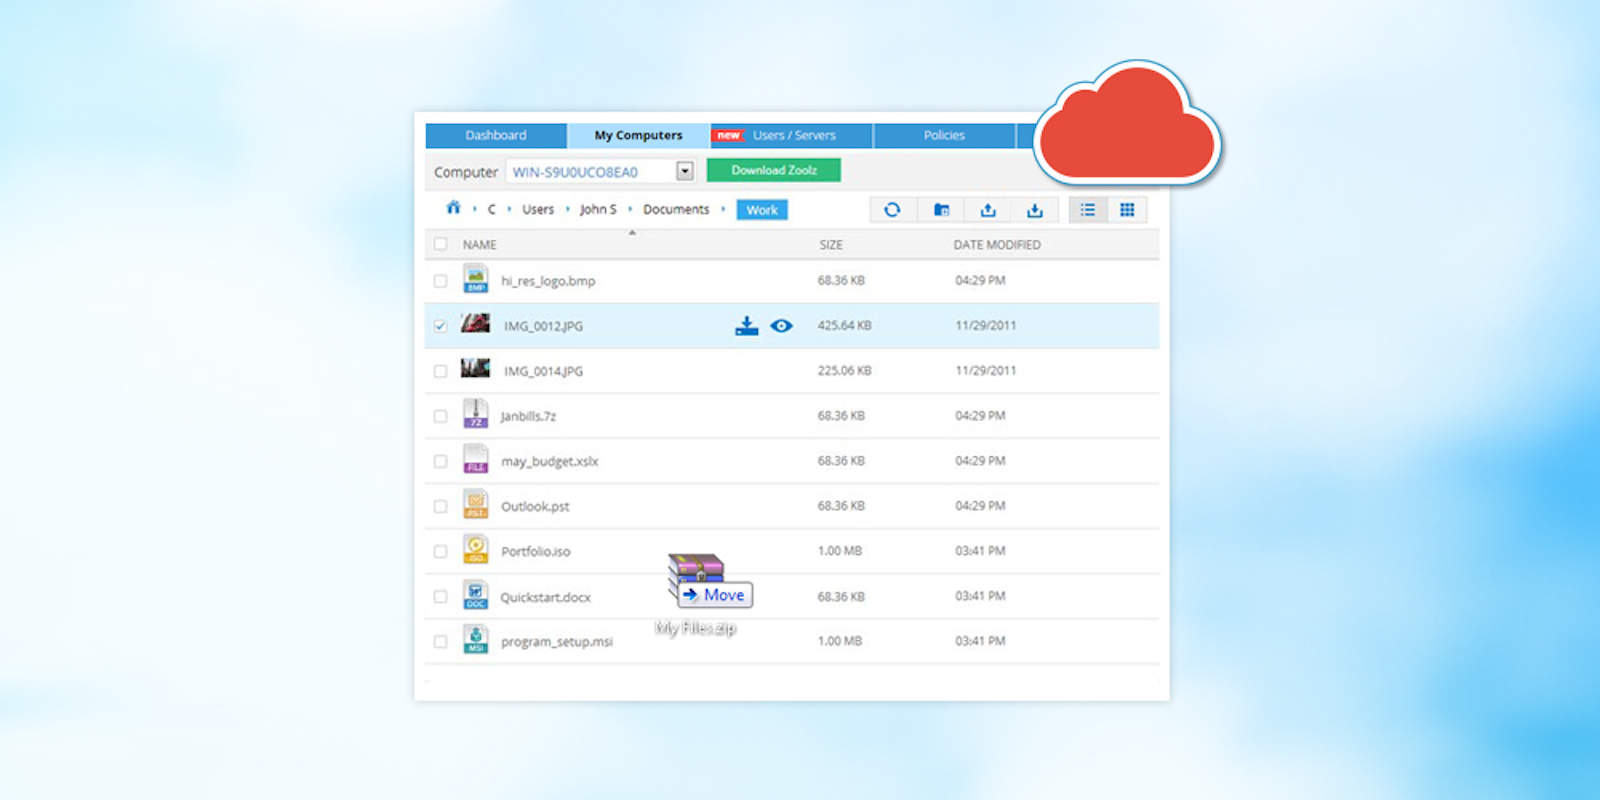Download the IMG_0012.JPG file

pyautogui.click(x=747, y=326)
